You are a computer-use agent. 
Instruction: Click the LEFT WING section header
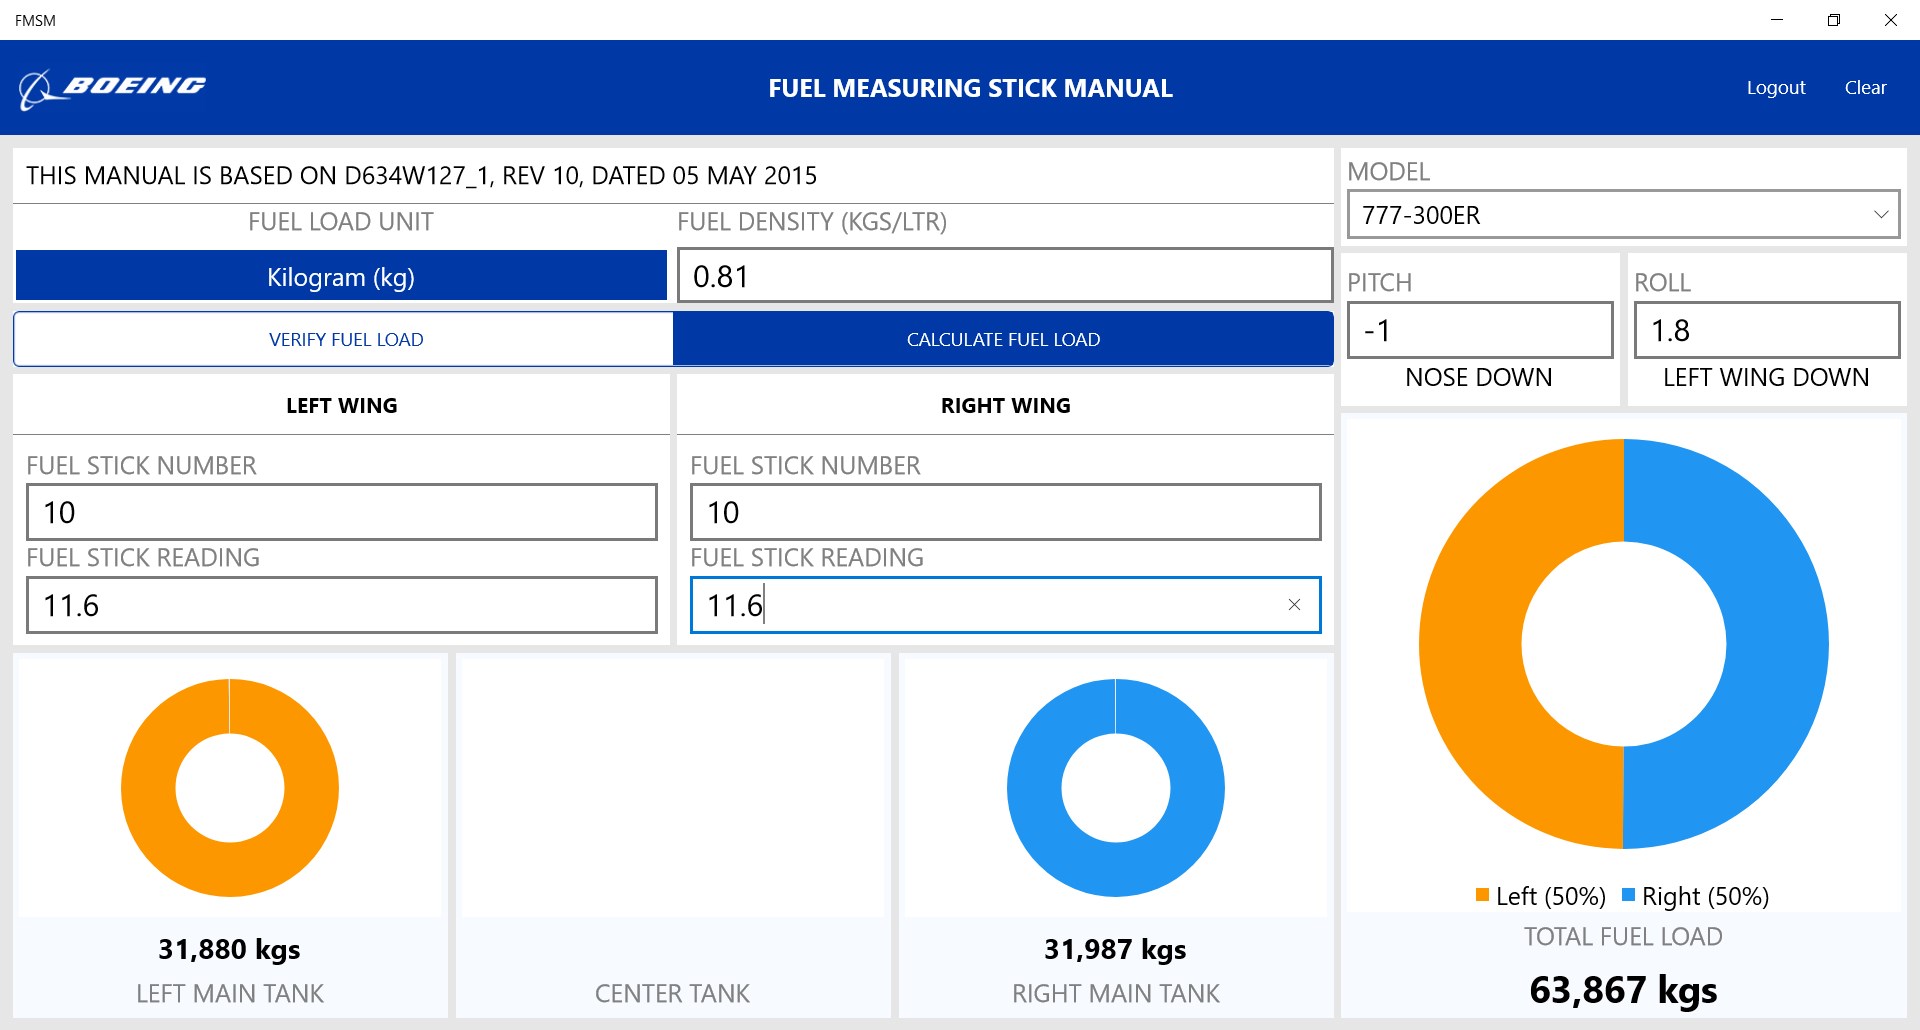tap(342, 405)
